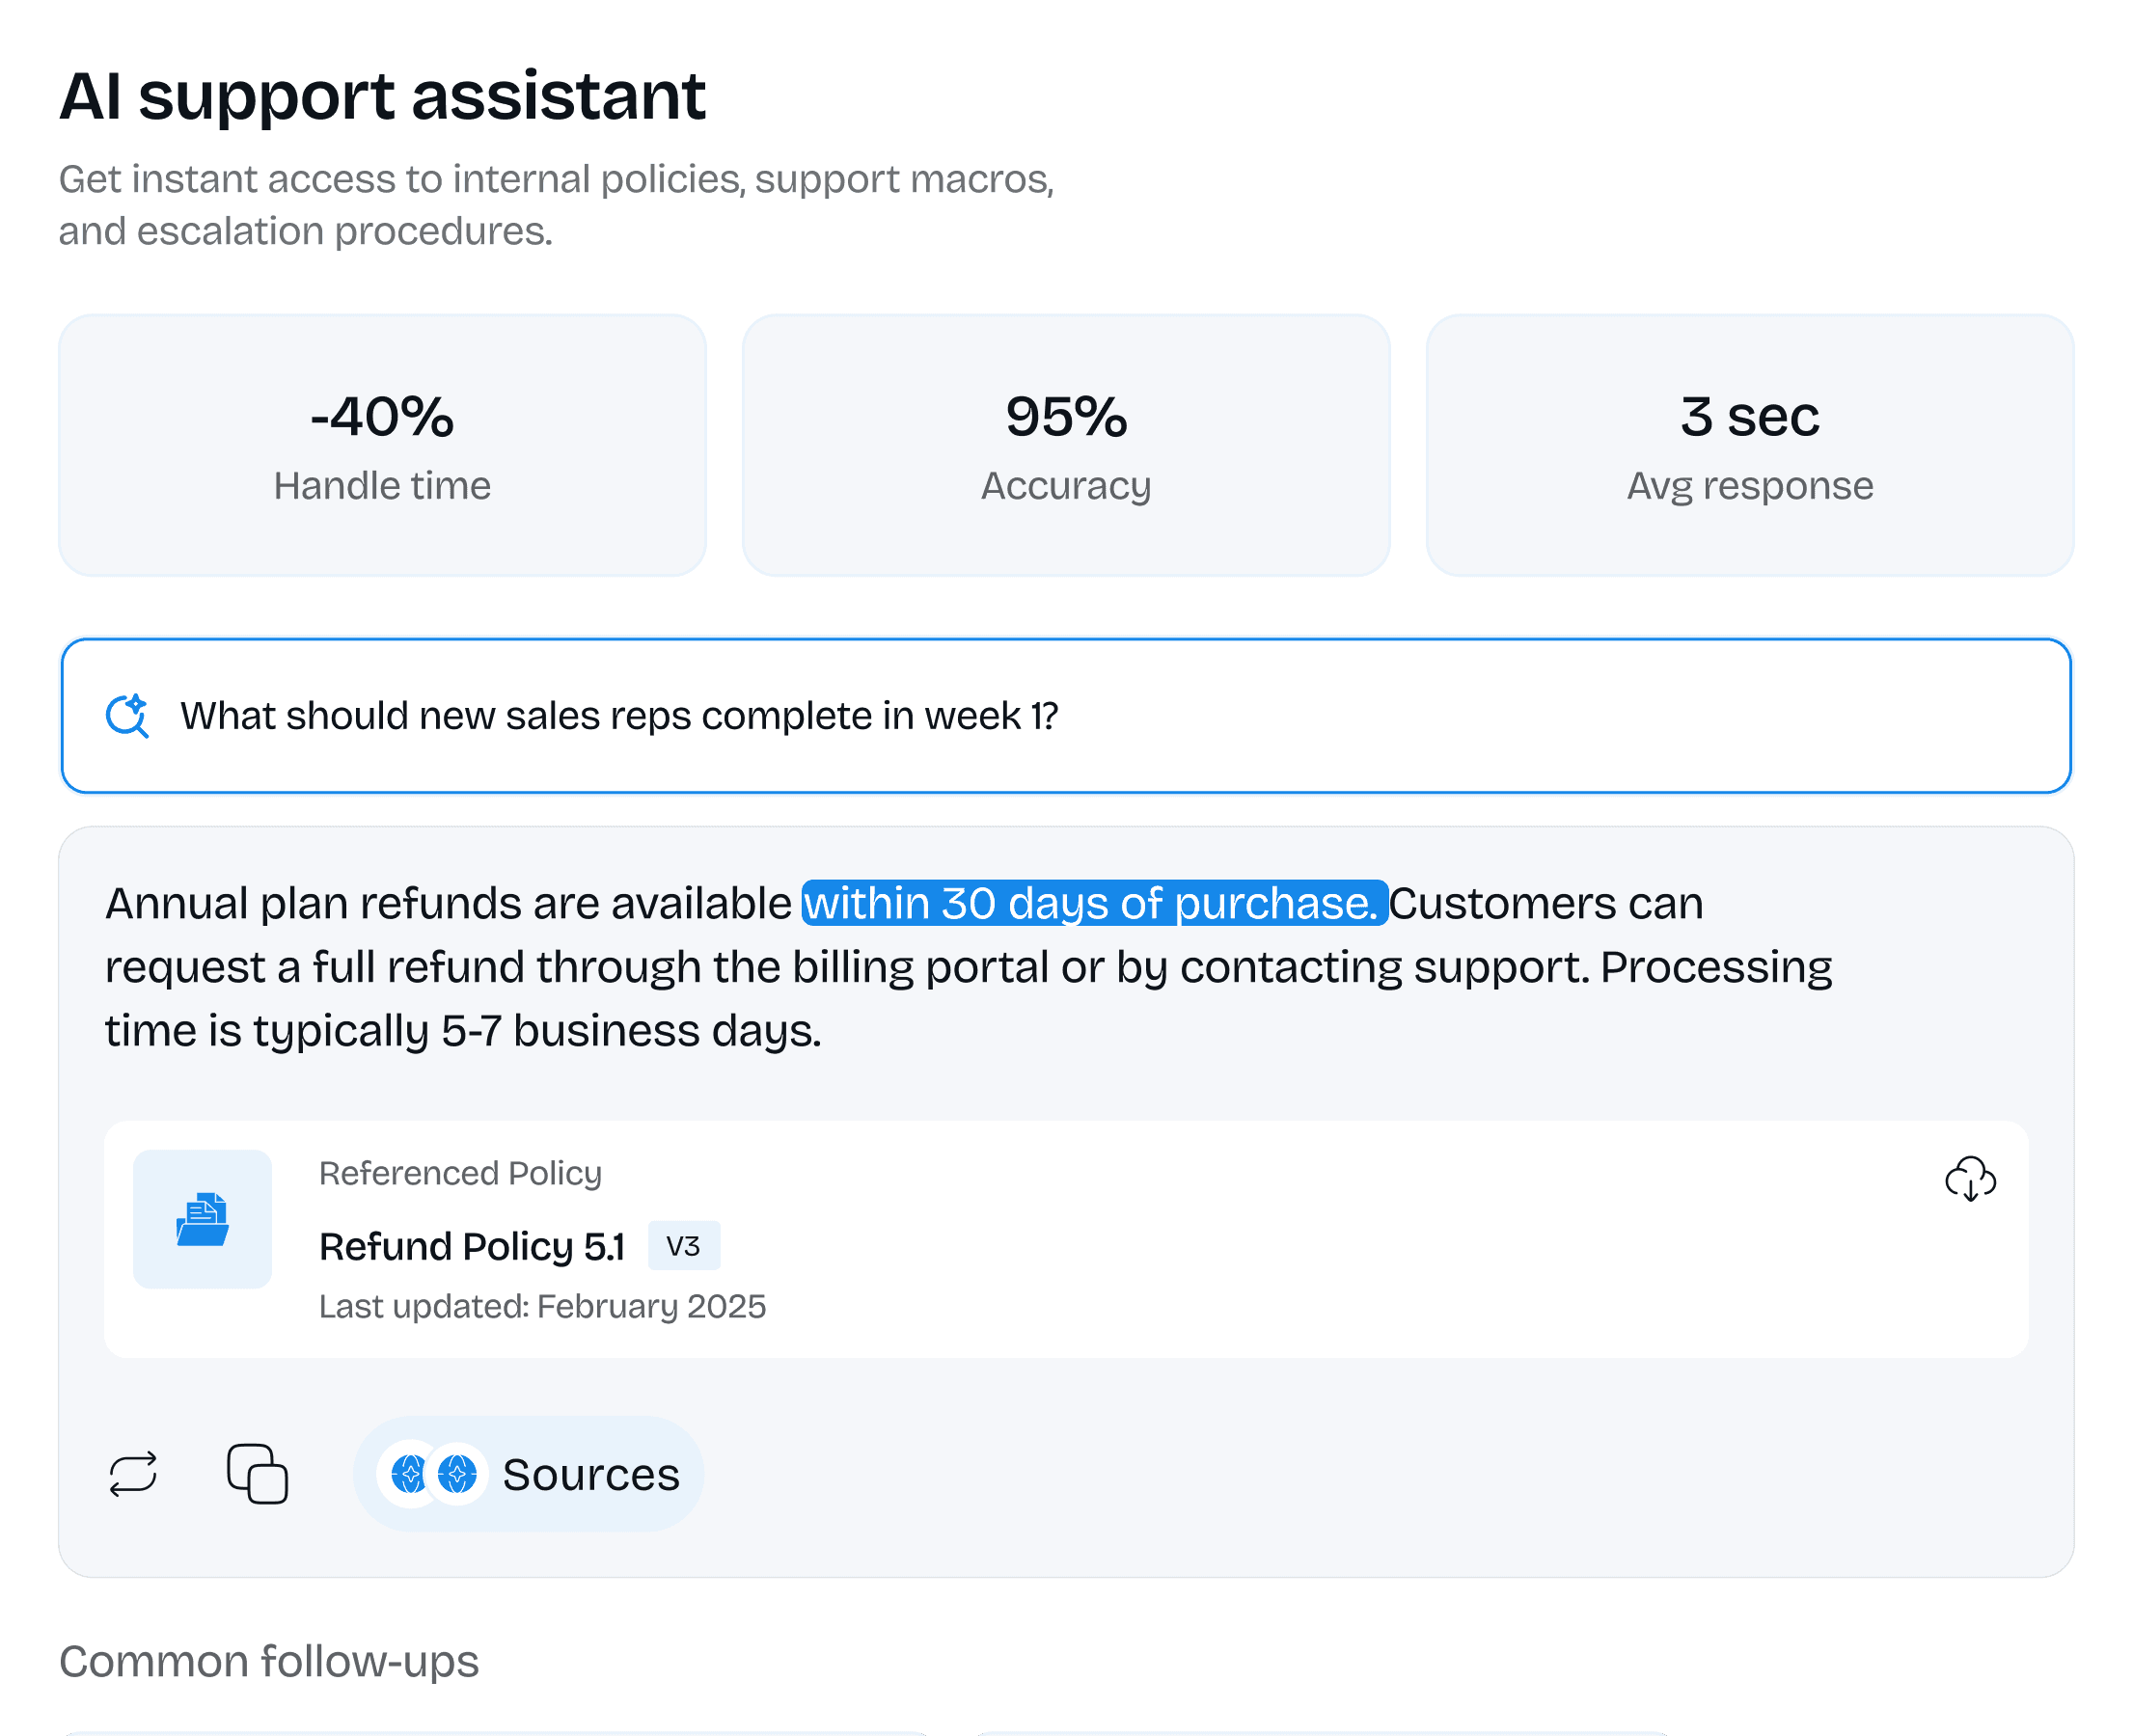This screenshot has height=1736, width=2133.
Task: Click the copy answer icon
Action: [x=257, y=1474]
